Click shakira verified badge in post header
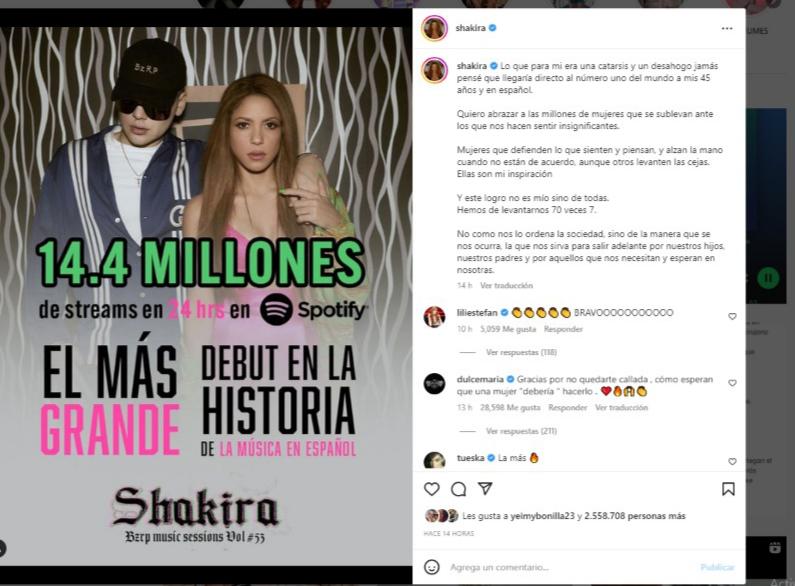Image resolution: width=795 pixels, height=586 pixels. (492, 28)
